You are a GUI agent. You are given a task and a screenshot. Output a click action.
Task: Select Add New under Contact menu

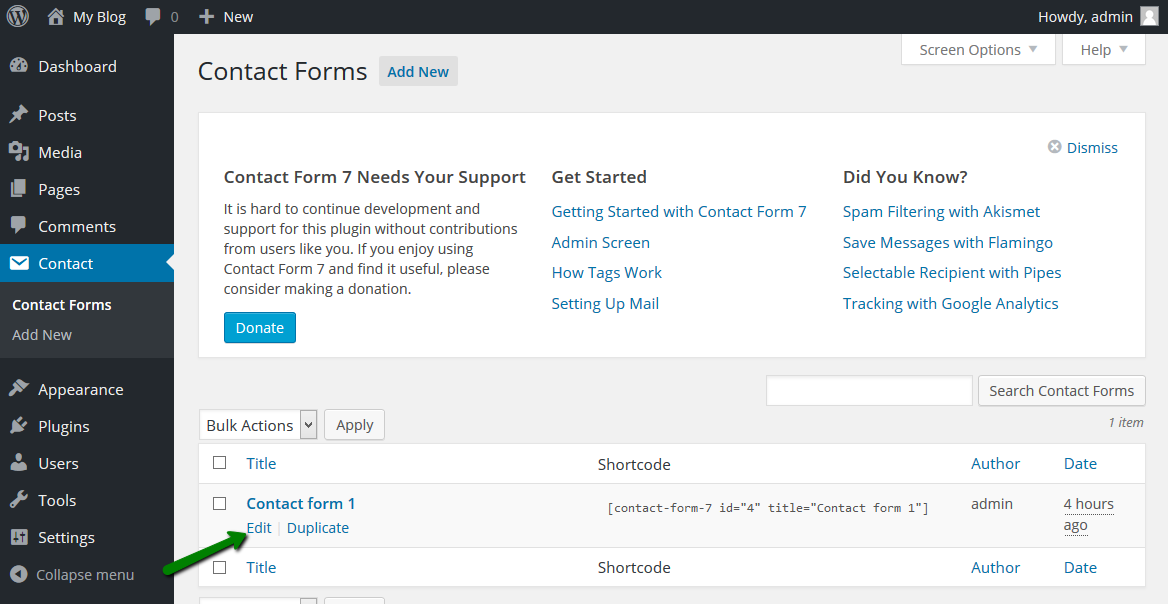pyautogui.click(x=42, y=335)
